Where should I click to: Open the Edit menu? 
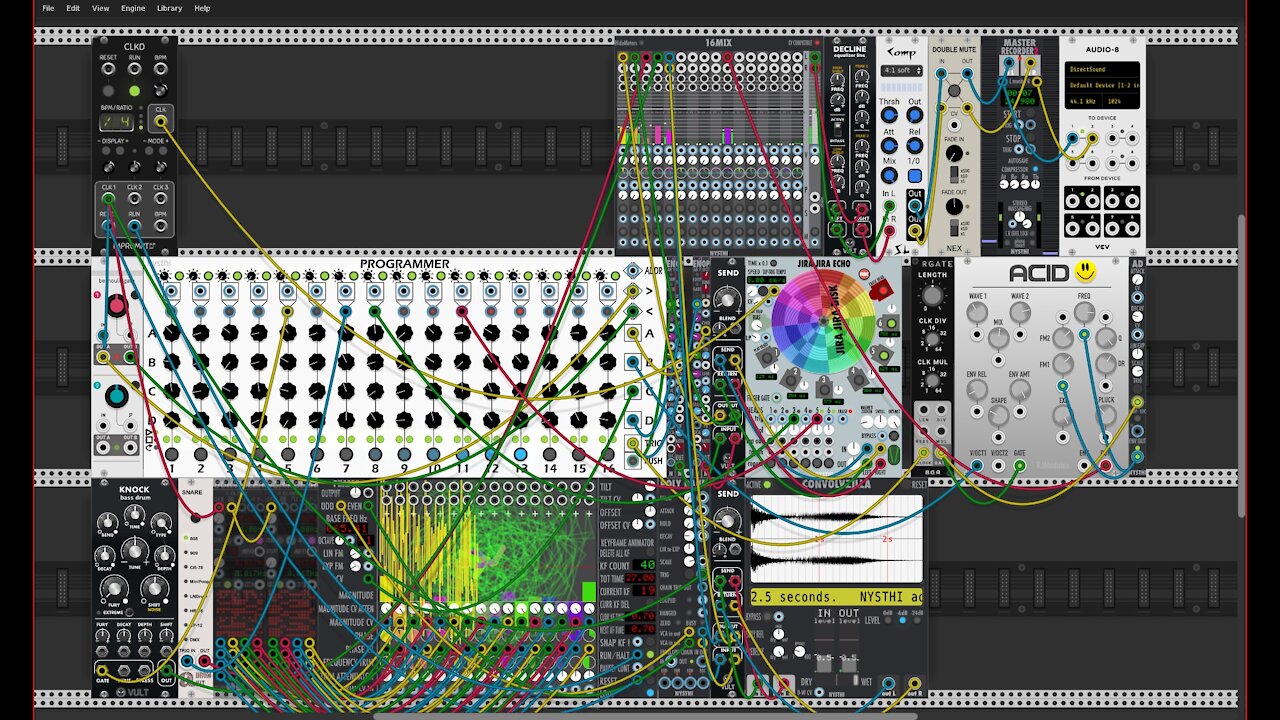[73, 8]
